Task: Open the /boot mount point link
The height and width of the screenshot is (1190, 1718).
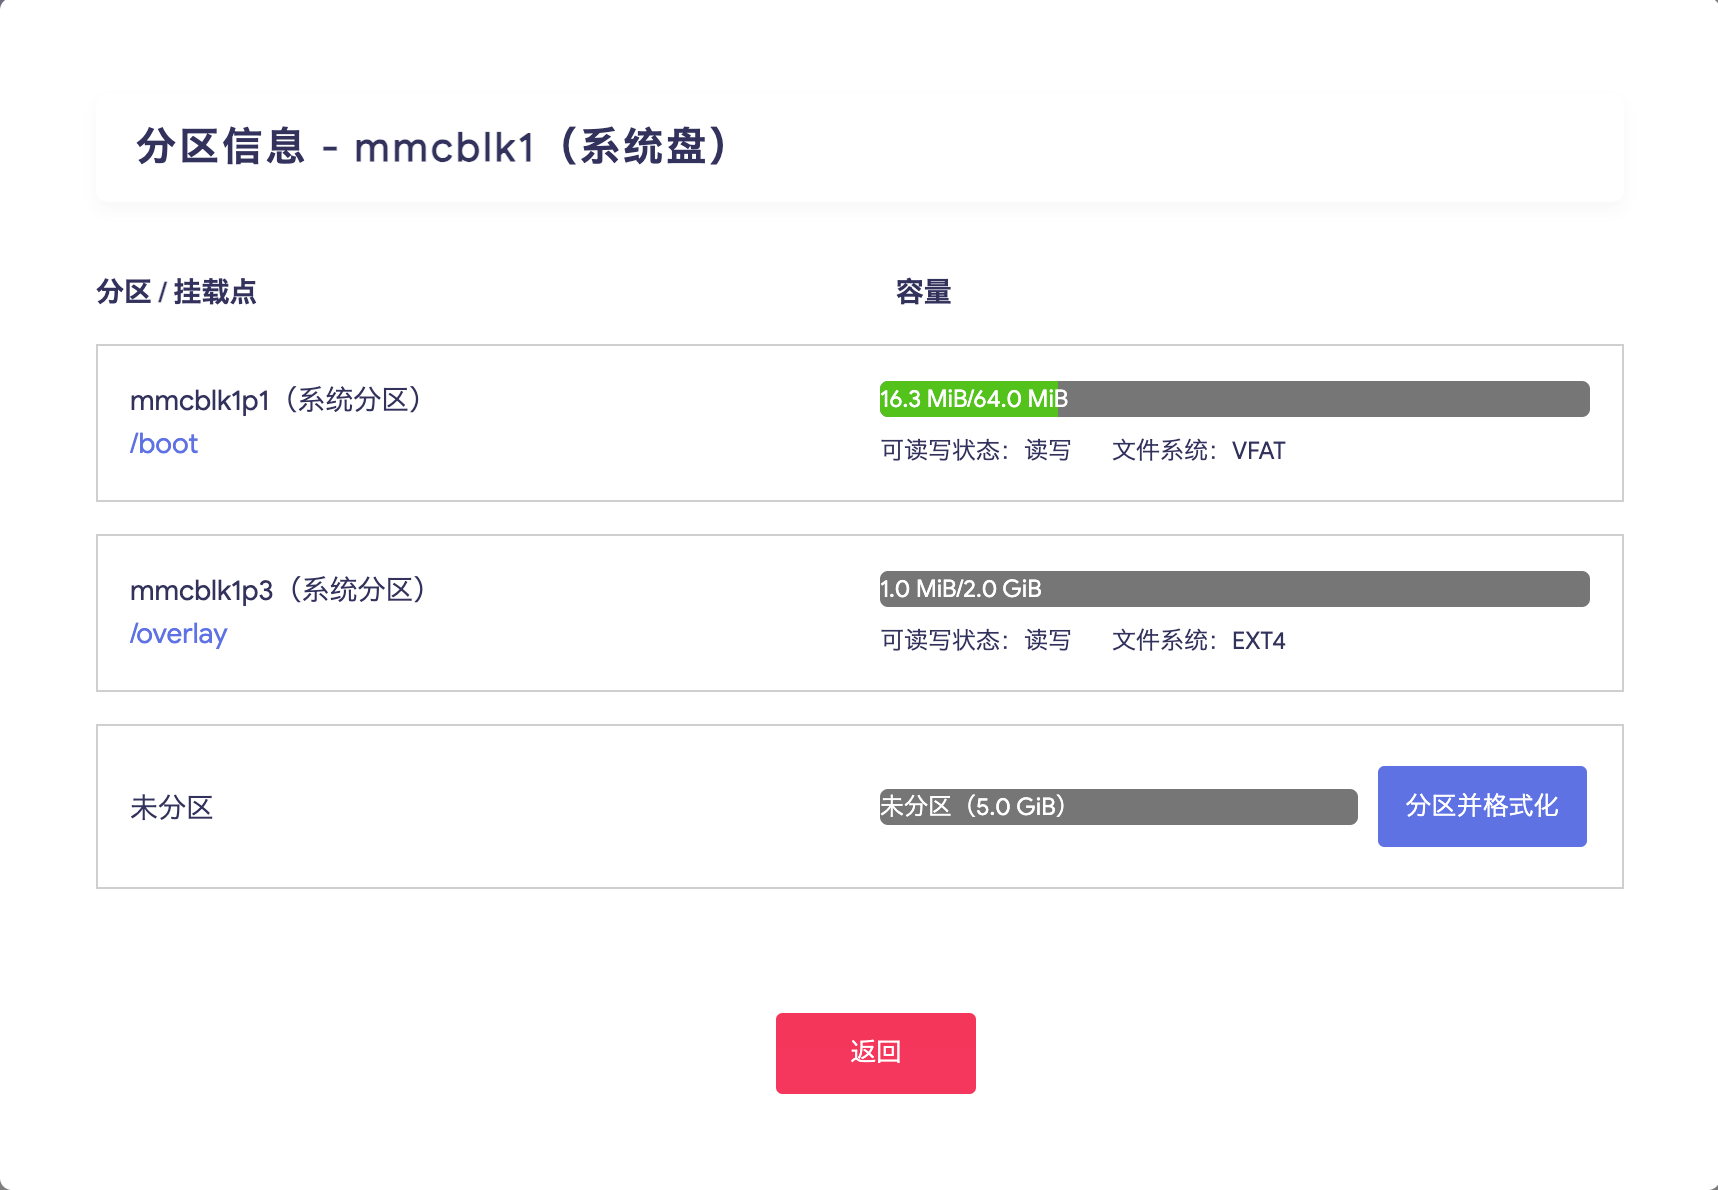Action: [x=164, y=444]
